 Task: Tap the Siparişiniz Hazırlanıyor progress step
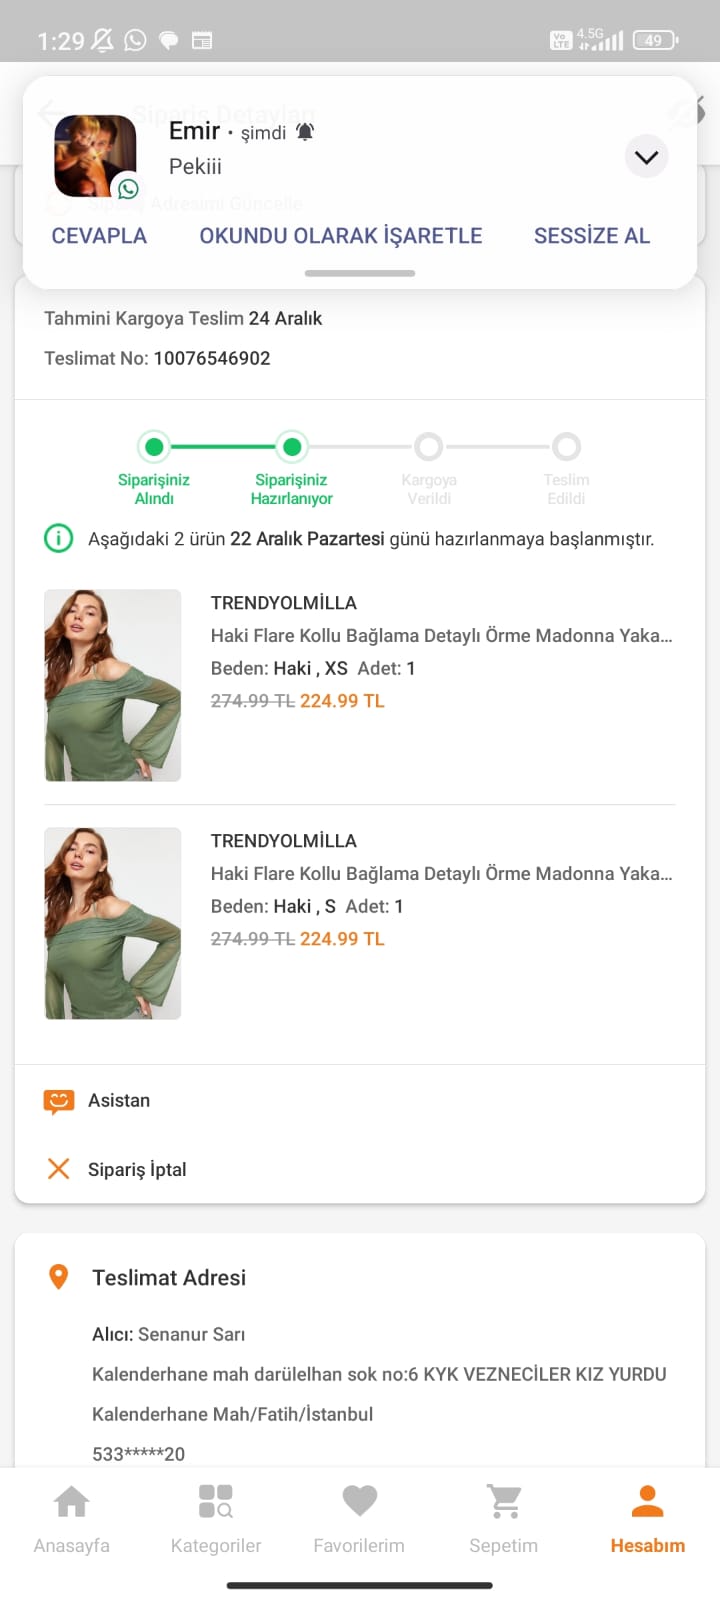[292, 447]
